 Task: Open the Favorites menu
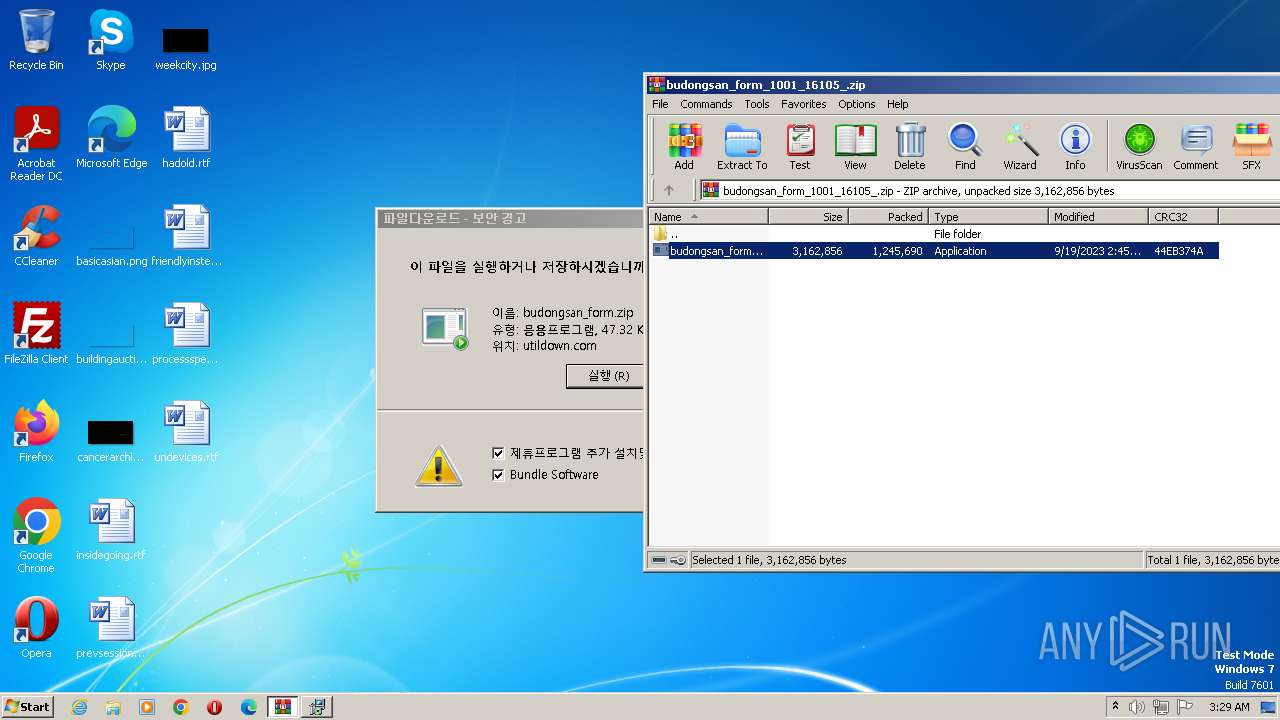pyautogui.click(x=804, y=104)
